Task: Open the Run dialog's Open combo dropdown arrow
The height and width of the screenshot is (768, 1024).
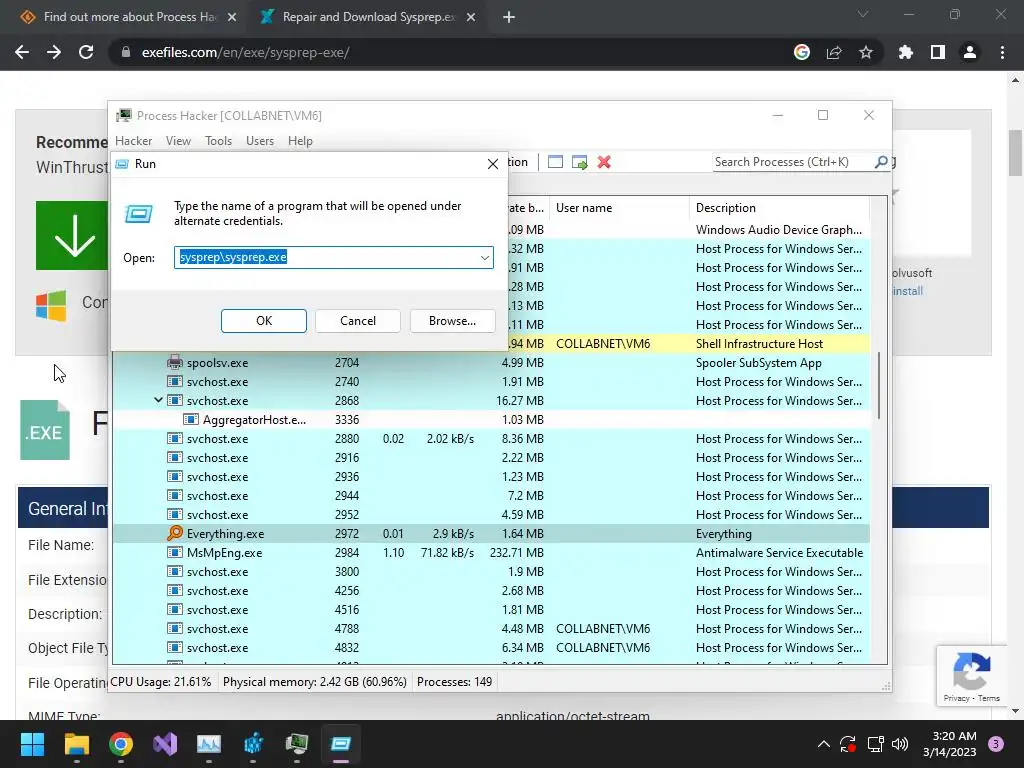Action: [485, 257]
